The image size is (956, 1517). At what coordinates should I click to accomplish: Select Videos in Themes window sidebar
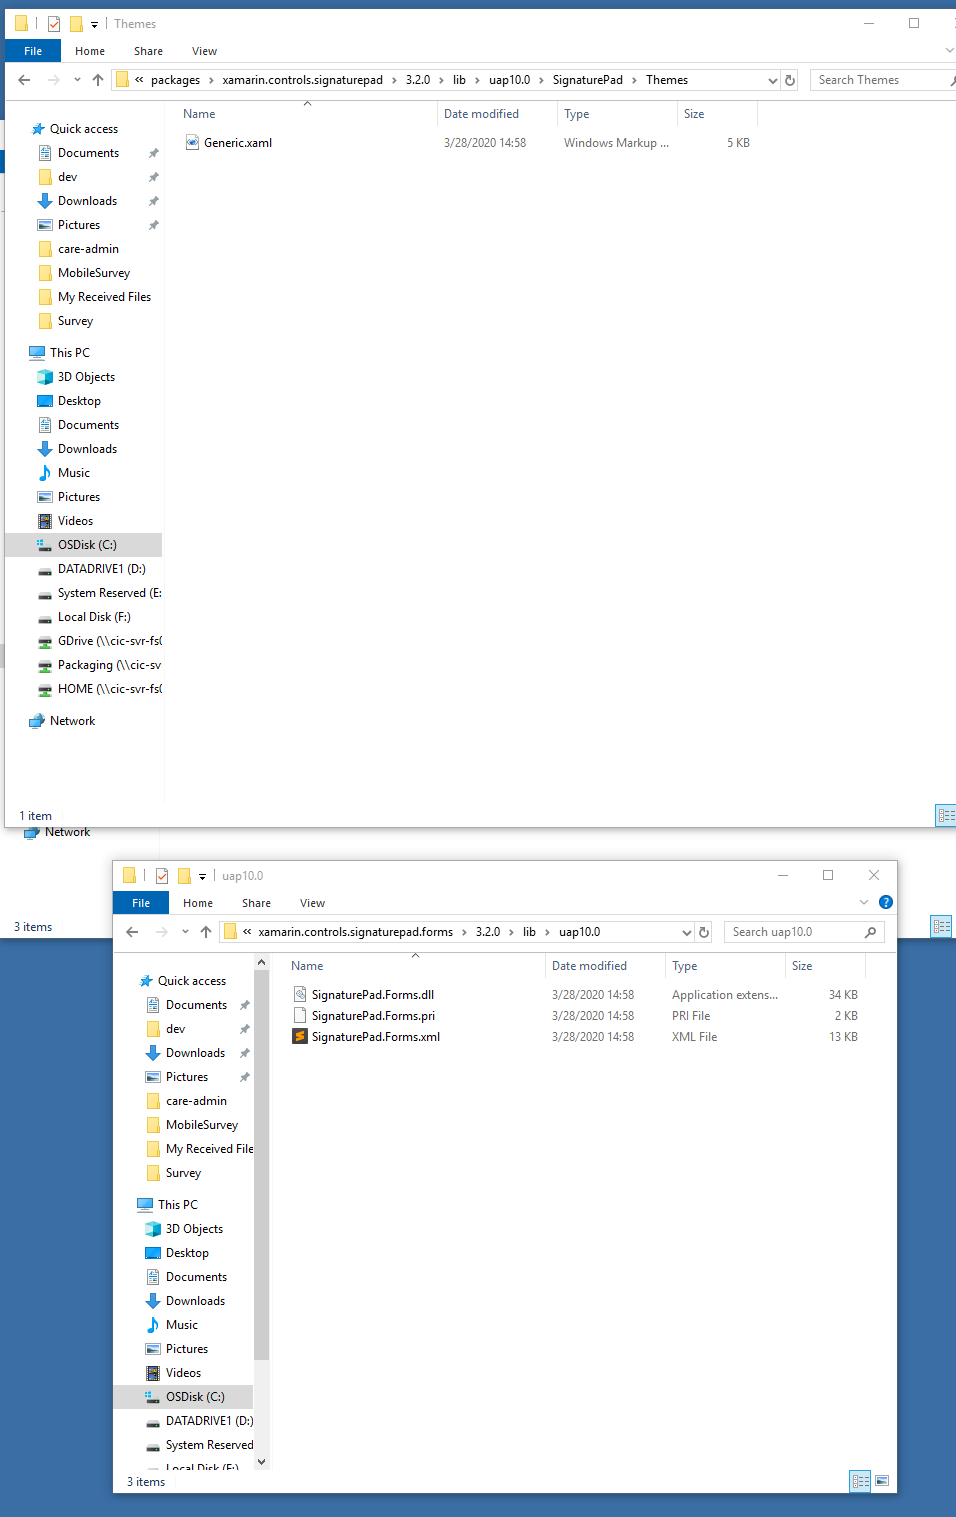point(75,521)
